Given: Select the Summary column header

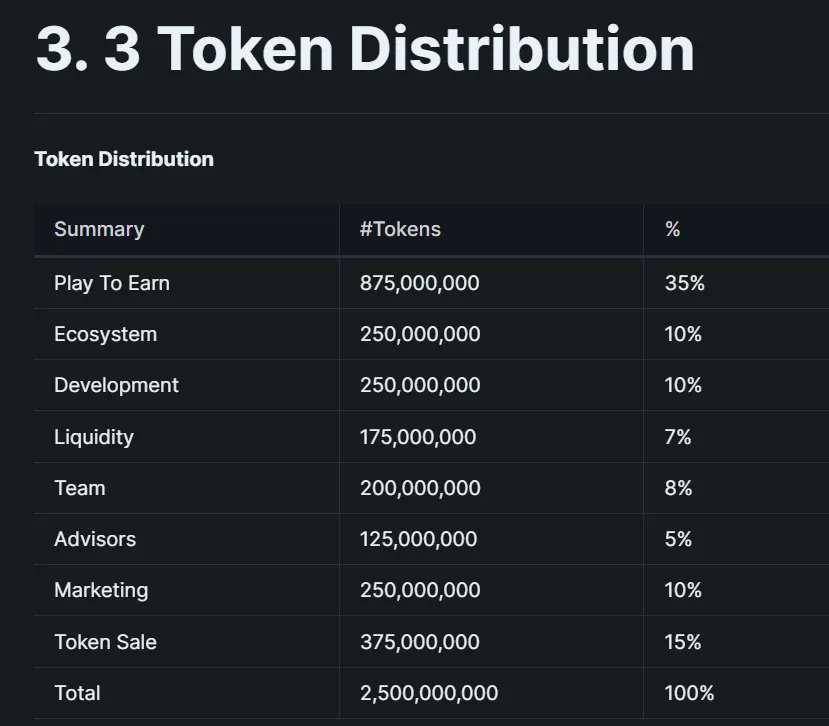Looking at the screenshot, I should point(99,229).
